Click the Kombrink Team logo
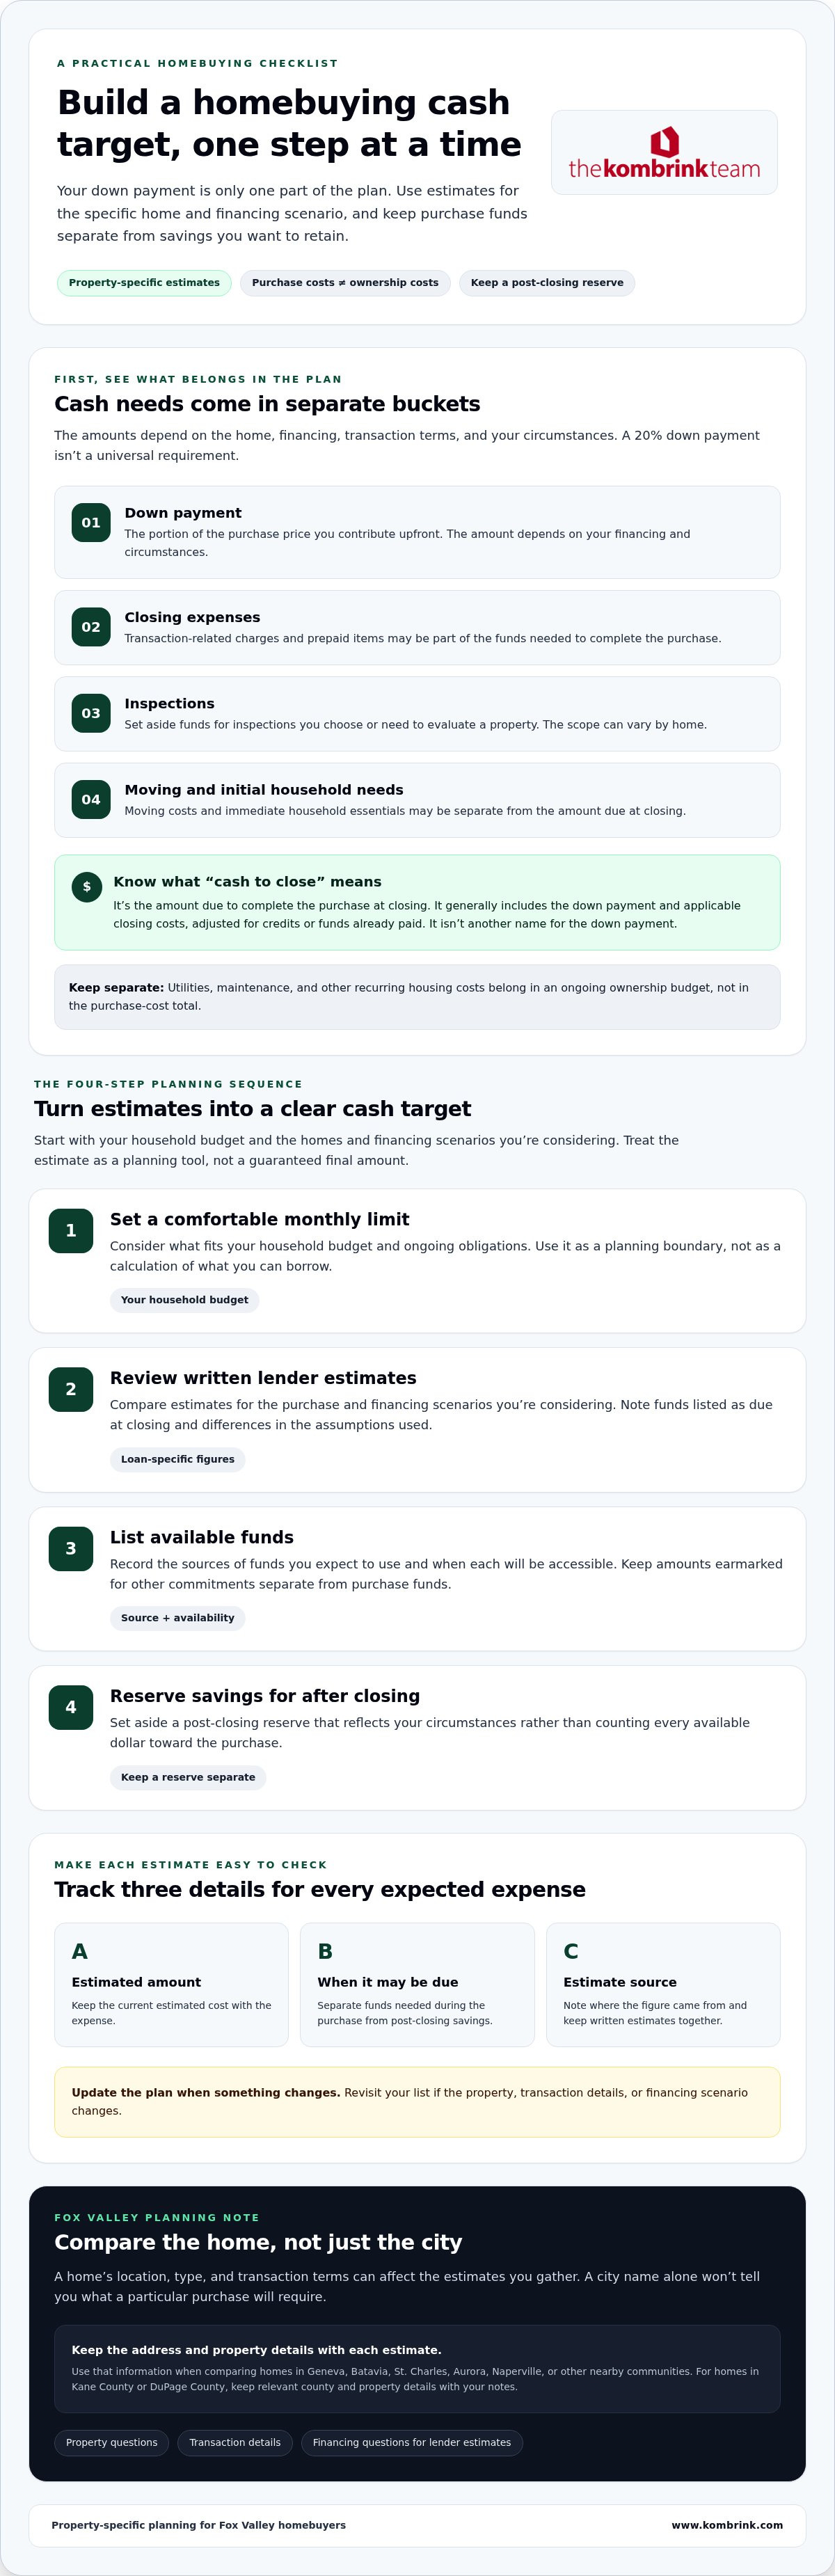Image resolution: width=835 pixels, height=2576 pixels. [664, 153]
